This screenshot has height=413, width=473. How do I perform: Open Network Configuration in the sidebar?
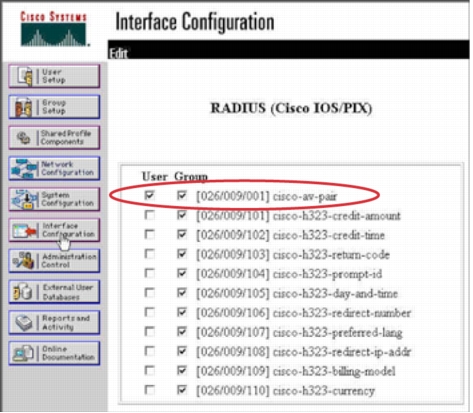tap(54, 168)
